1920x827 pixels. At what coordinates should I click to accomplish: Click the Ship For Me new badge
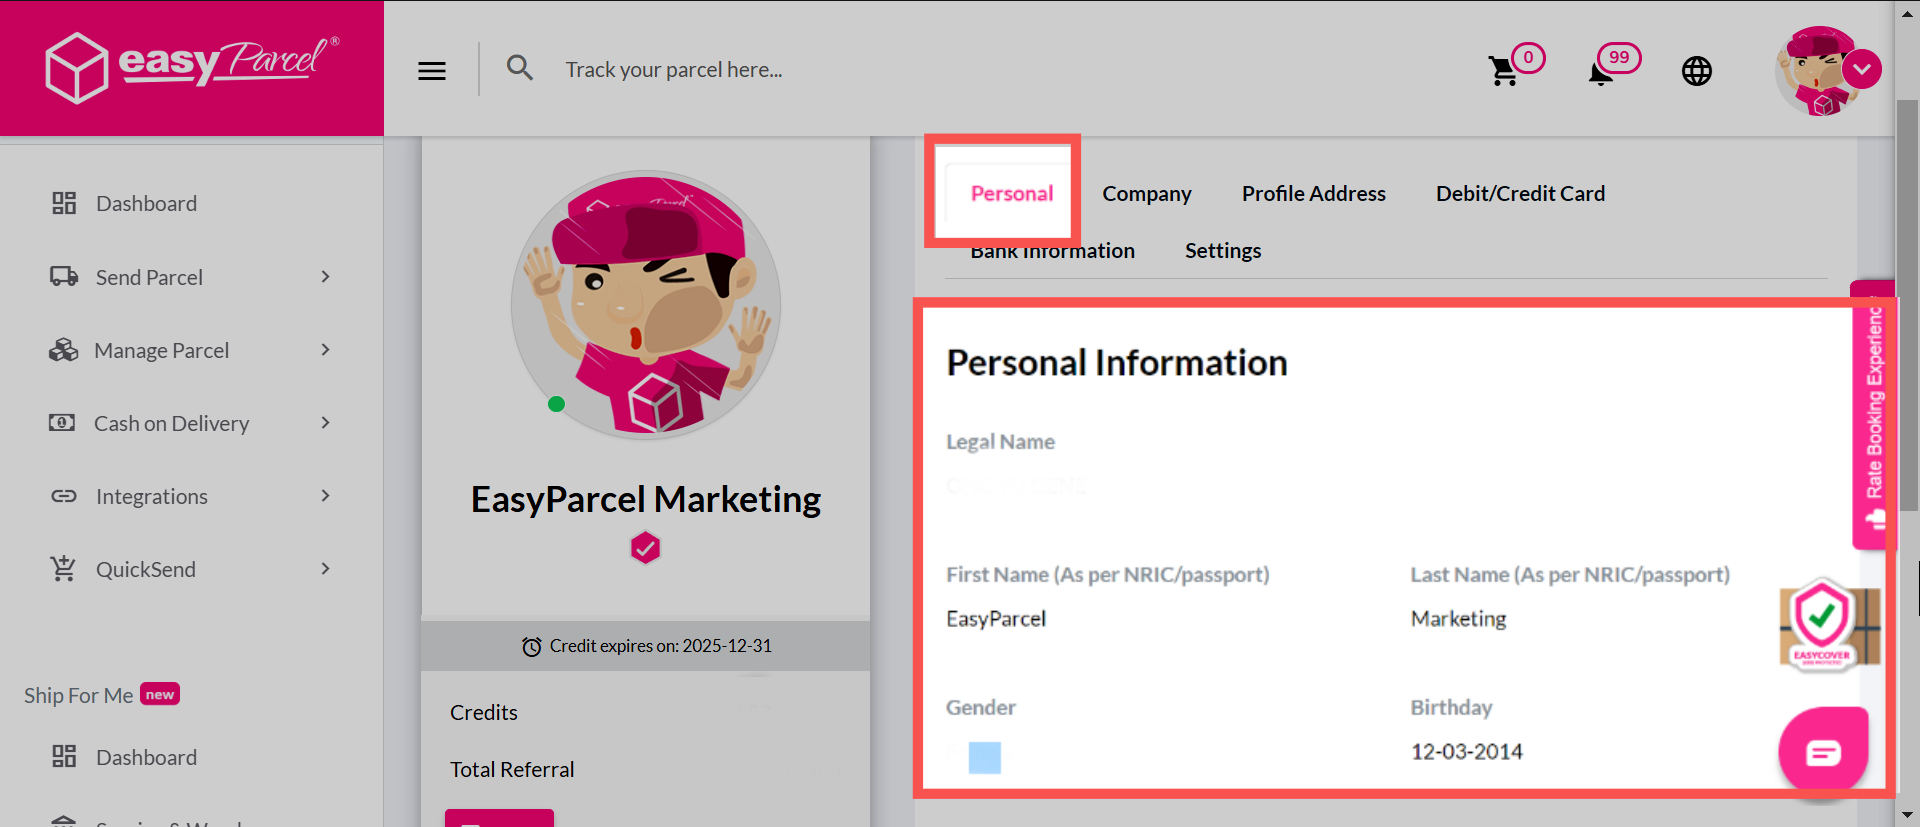(x=160, y=694)
